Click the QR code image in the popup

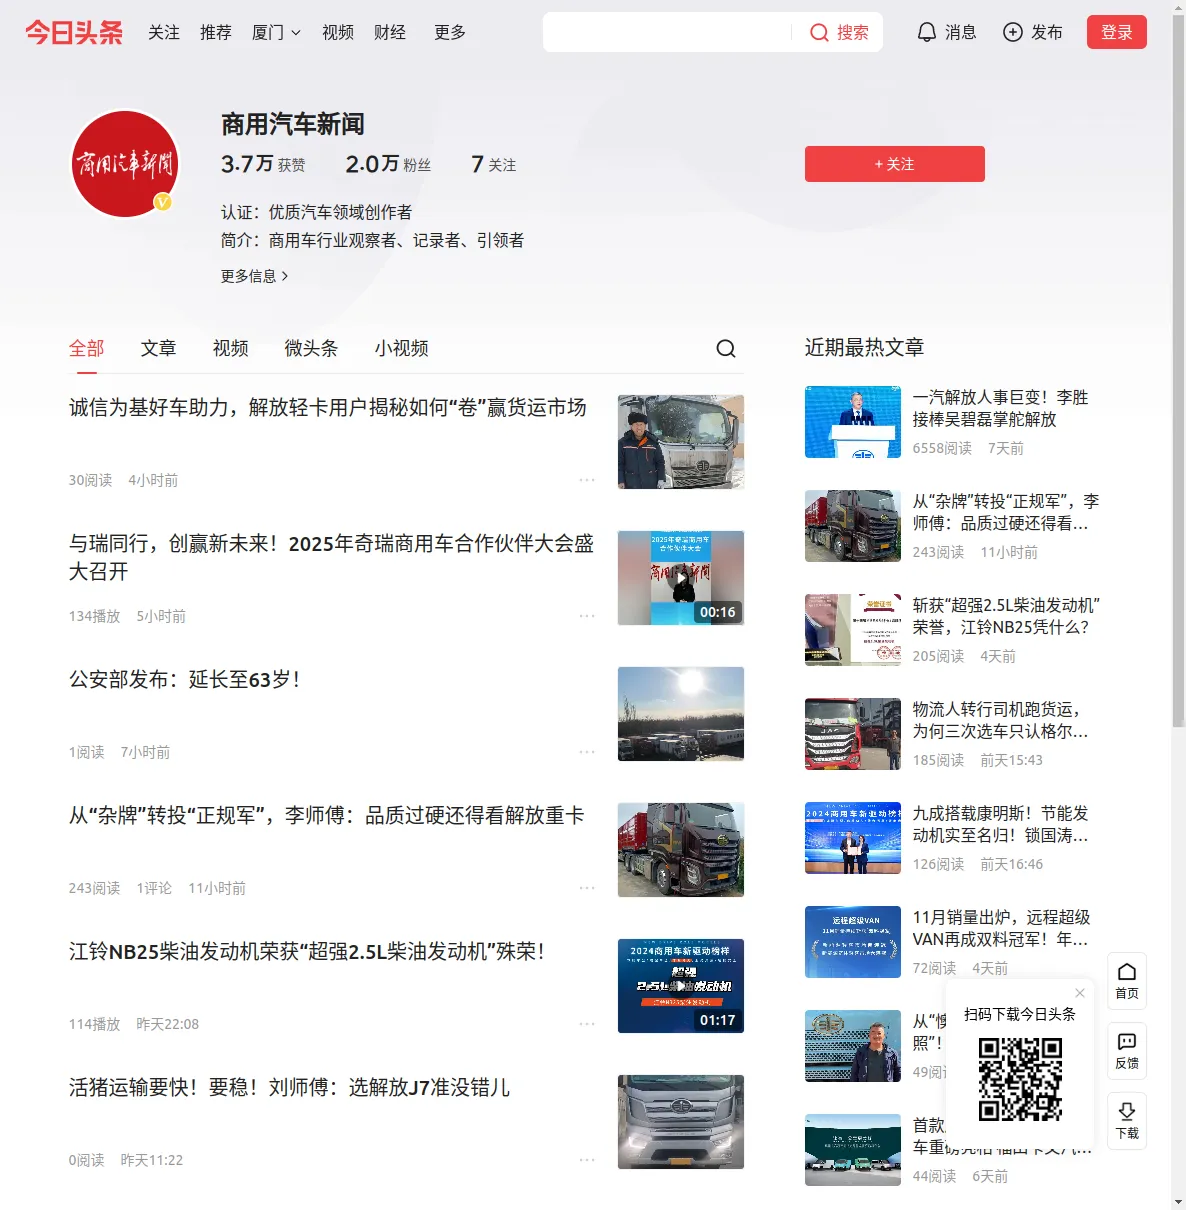(1020, 1078)
